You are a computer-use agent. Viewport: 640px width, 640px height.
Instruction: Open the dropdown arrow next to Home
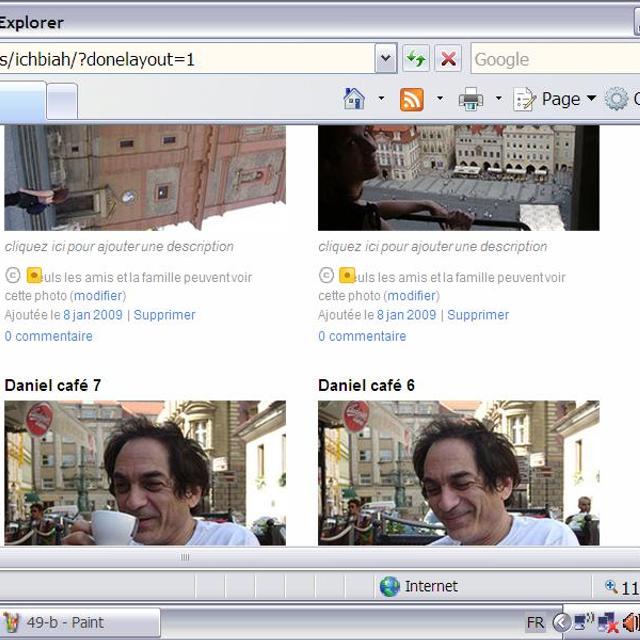381,99
